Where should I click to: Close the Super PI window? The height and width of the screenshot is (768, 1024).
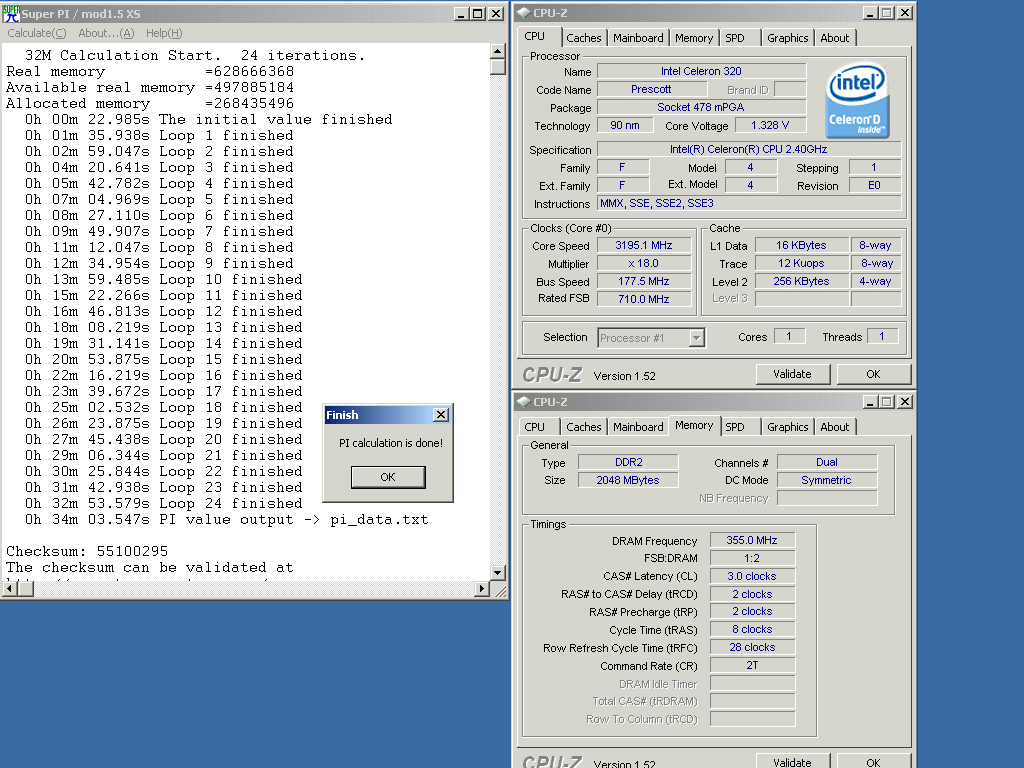coord(496,14)
